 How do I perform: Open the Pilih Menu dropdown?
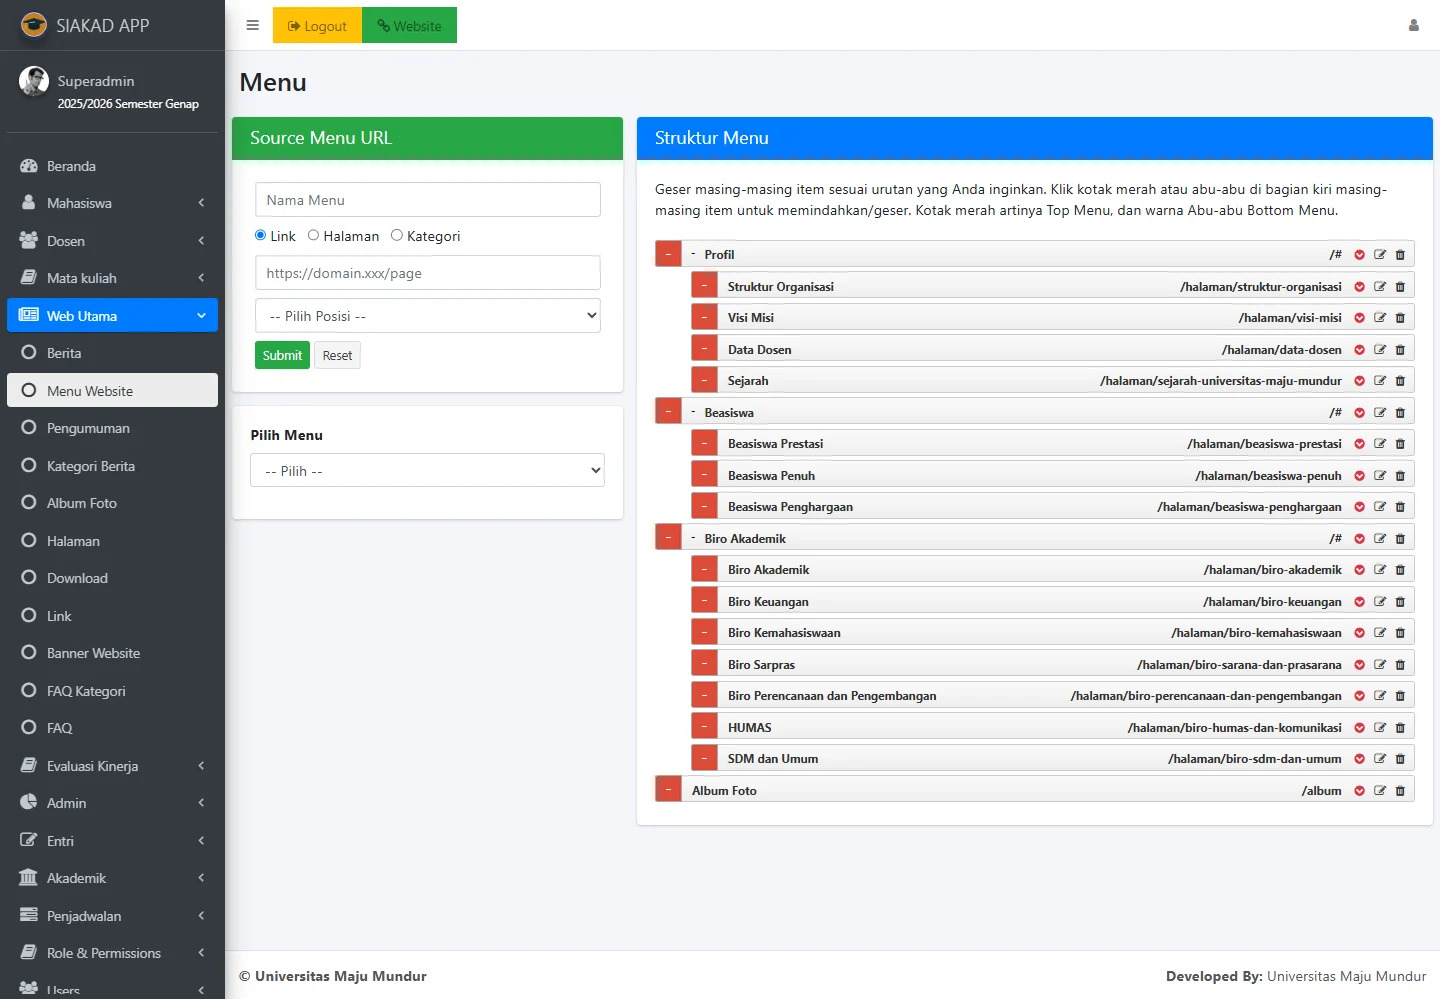[428, 471]
